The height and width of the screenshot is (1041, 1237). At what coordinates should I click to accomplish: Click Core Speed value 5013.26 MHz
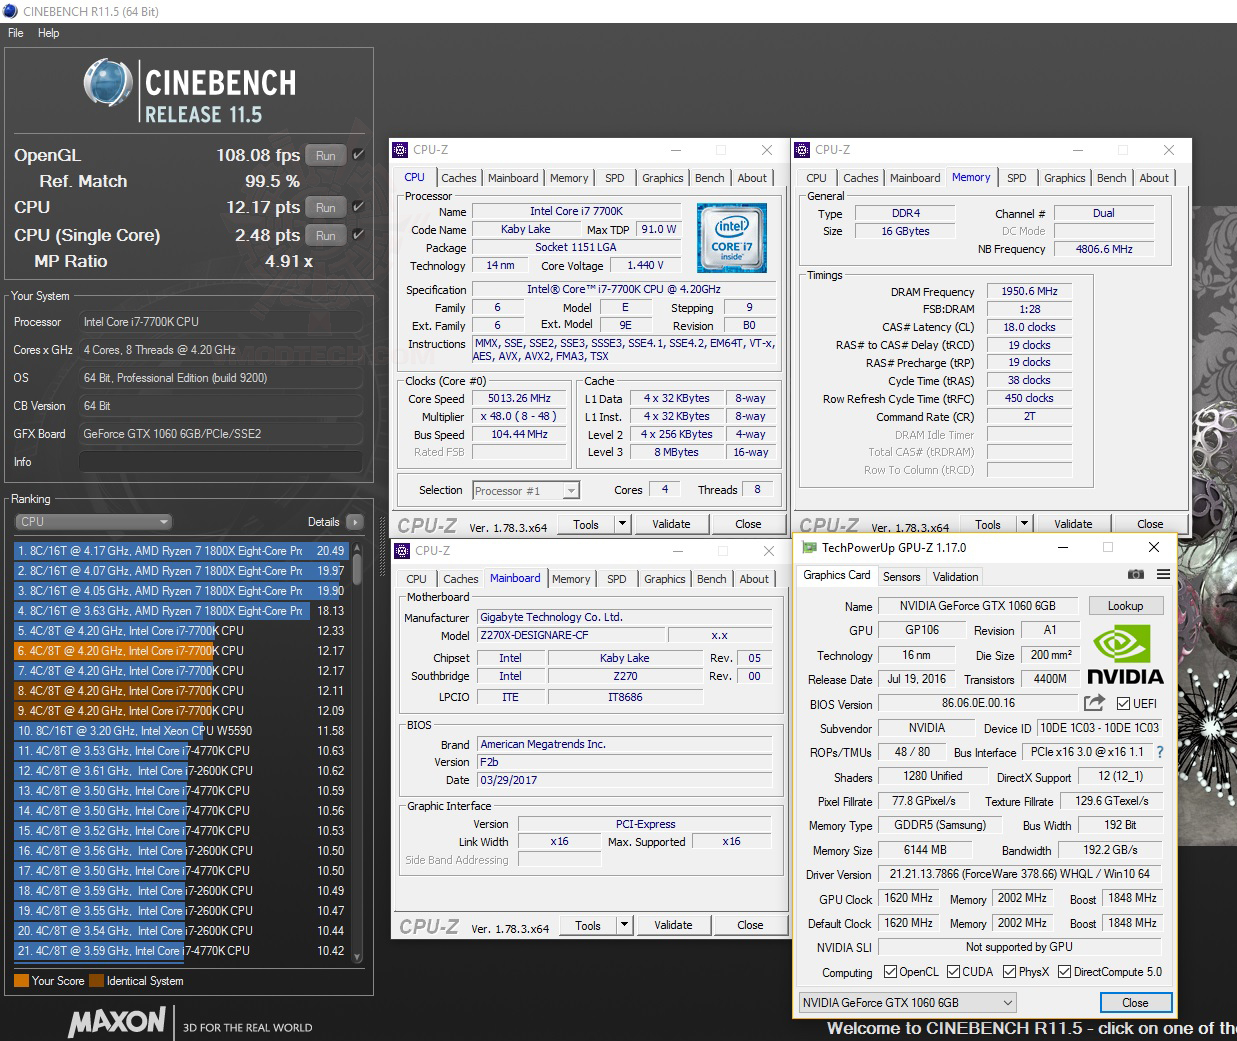tap(519, 398)
